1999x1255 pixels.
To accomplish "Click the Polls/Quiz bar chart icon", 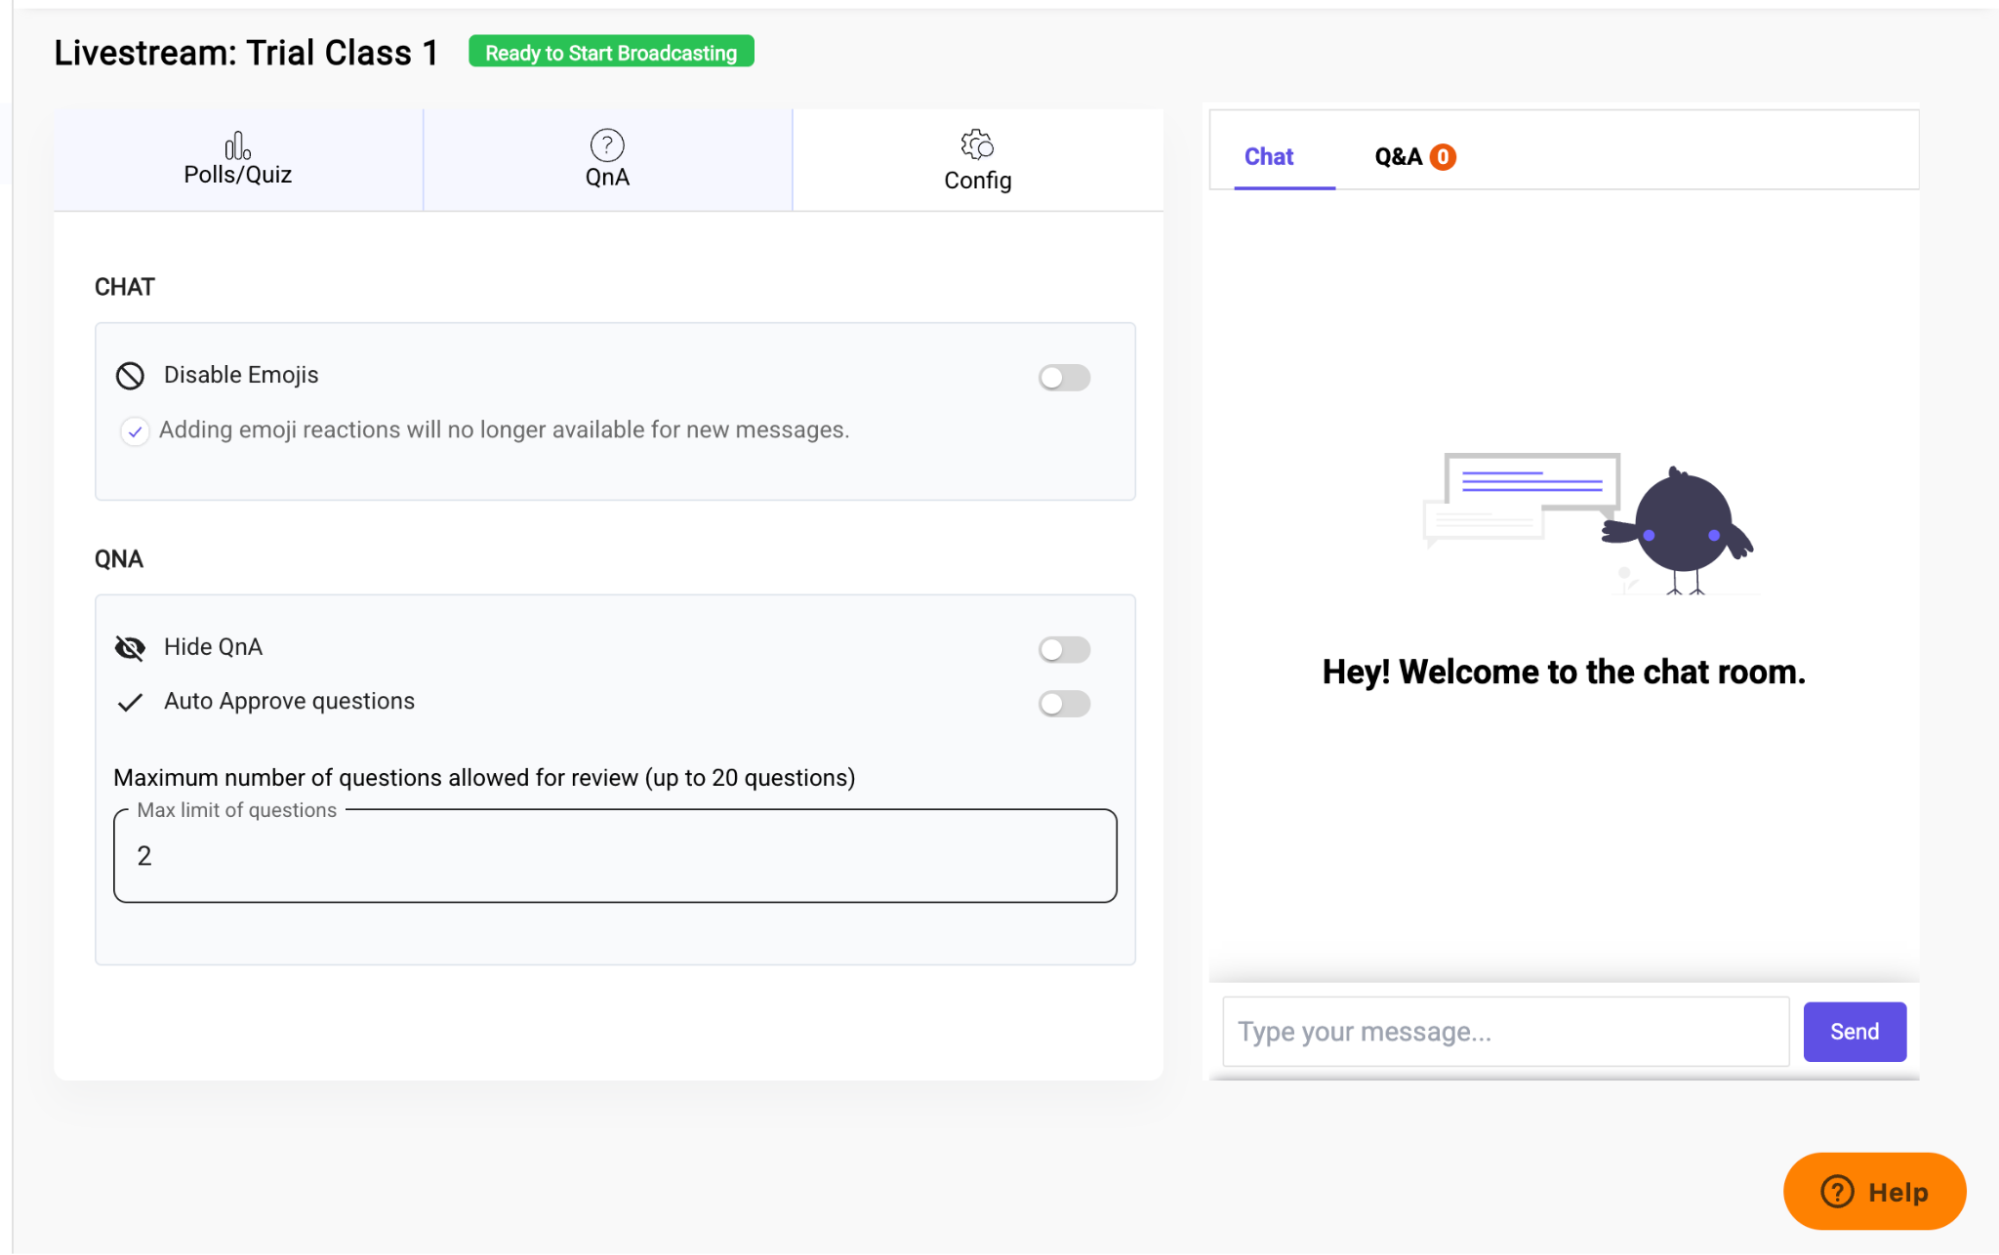I will [x=237, y=146].
